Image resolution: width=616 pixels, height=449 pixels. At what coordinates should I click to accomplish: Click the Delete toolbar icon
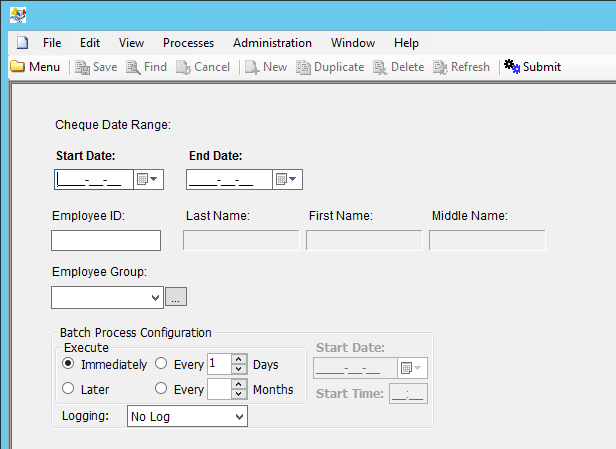pos(380,67)
